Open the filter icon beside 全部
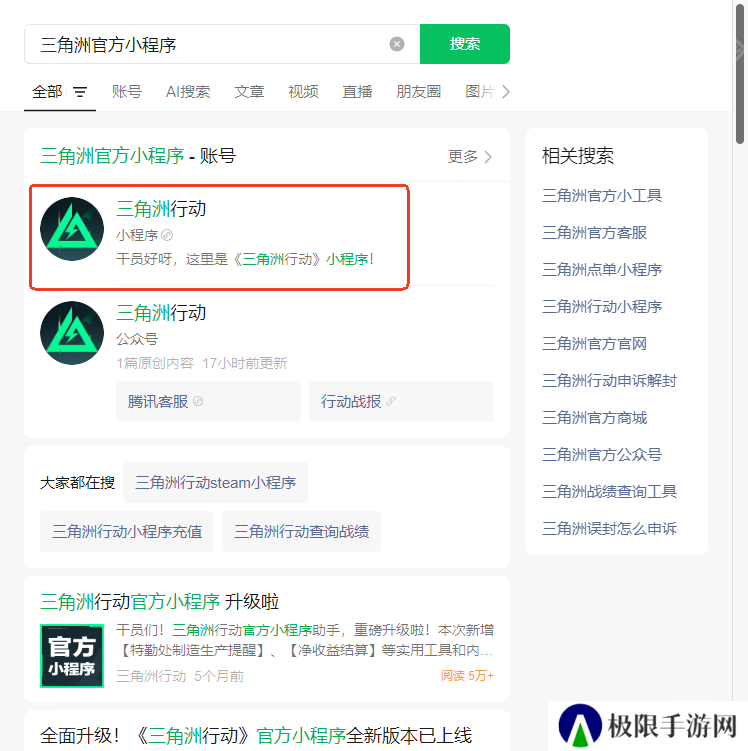 80,91
